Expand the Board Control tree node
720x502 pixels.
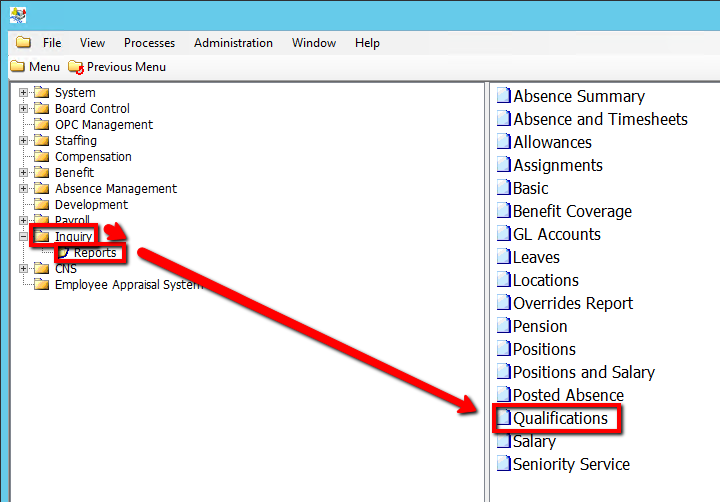click(x=23, y=109)
